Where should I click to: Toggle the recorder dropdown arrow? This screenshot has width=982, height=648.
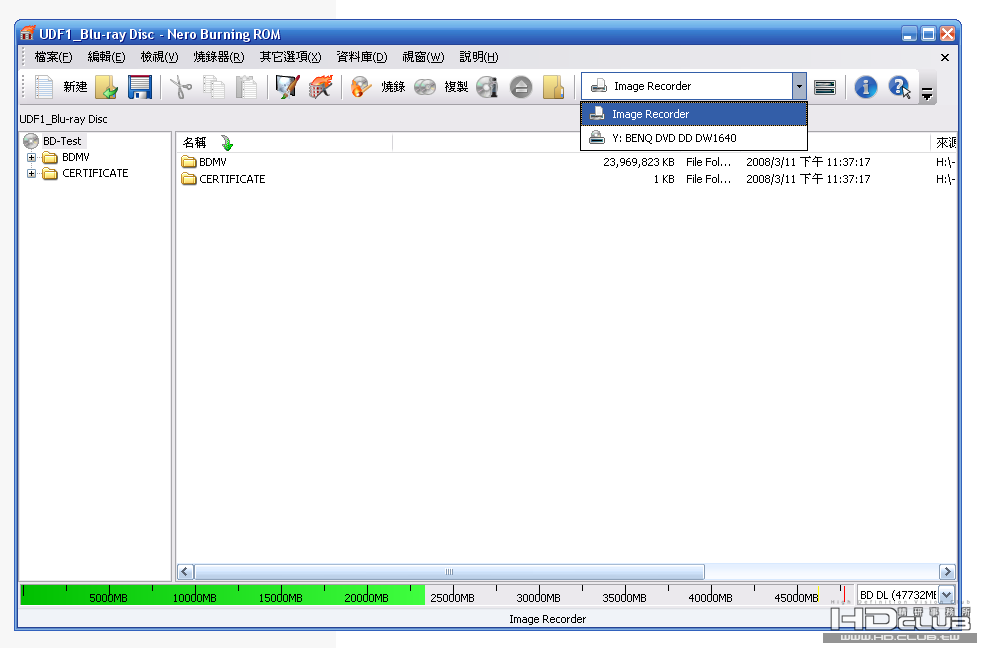(x=799, y=86)
